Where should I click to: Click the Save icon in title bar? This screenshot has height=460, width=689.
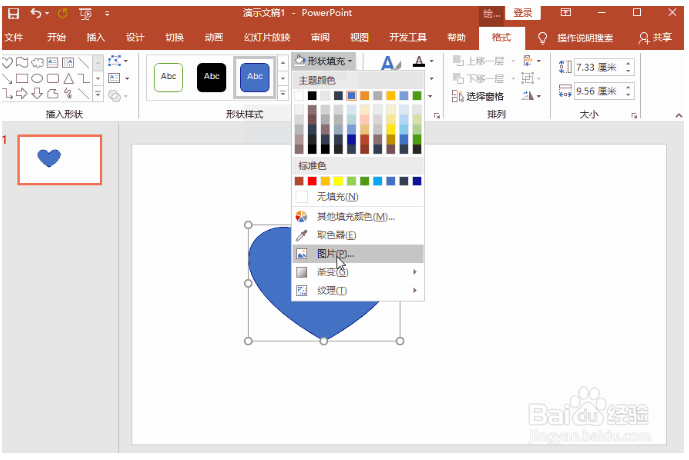[x=14, y=13]
